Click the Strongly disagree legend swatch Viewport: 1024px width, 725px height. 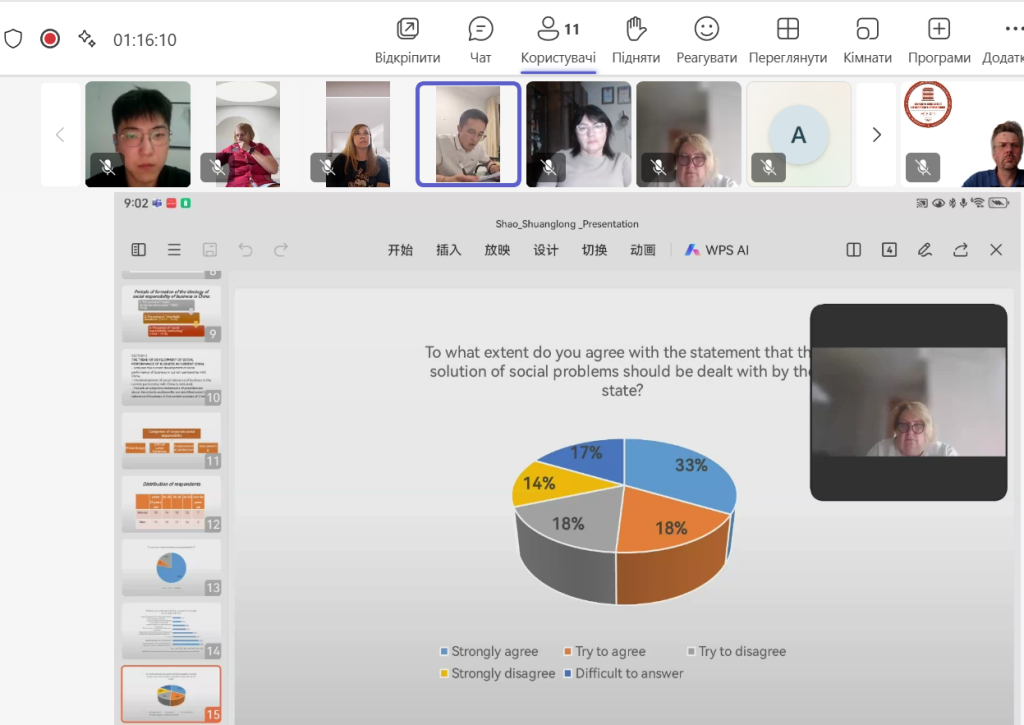(x=444, y=673)
